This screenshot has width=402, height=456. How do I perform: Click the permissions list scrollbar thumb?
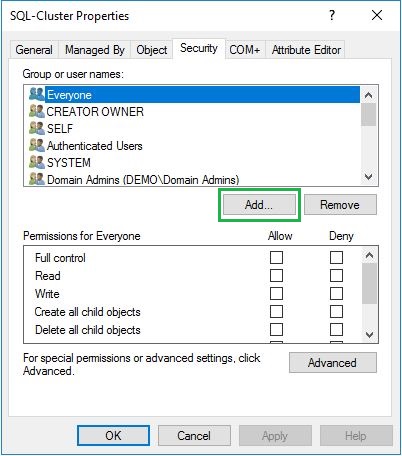click(x=369, y=284)
